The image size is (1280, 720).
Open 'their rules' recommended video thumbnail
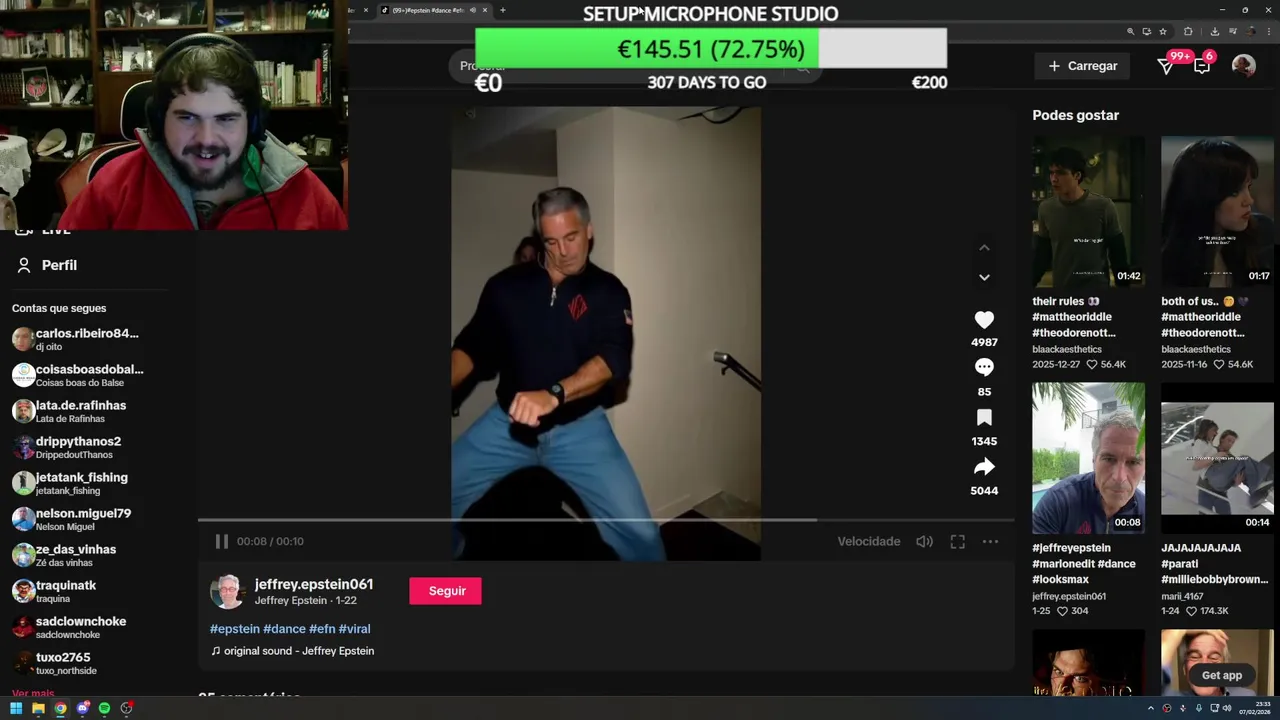1088,212
